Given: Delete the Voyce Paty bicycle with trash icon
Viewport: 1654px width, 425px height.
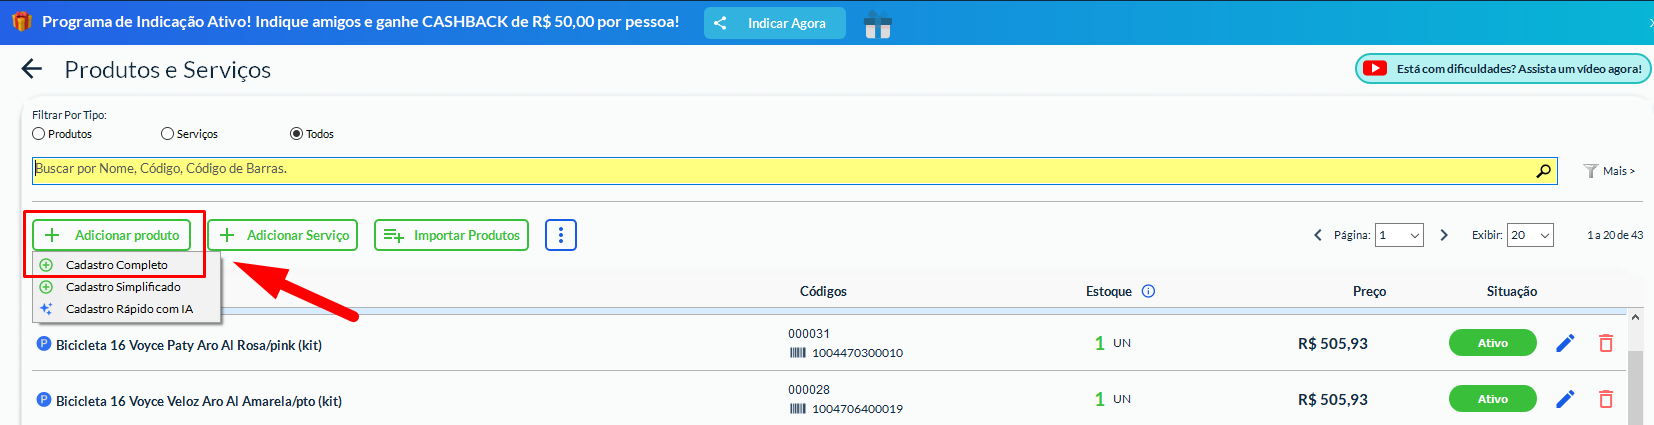Looking at the screenshot, I should coord(1606,343).
